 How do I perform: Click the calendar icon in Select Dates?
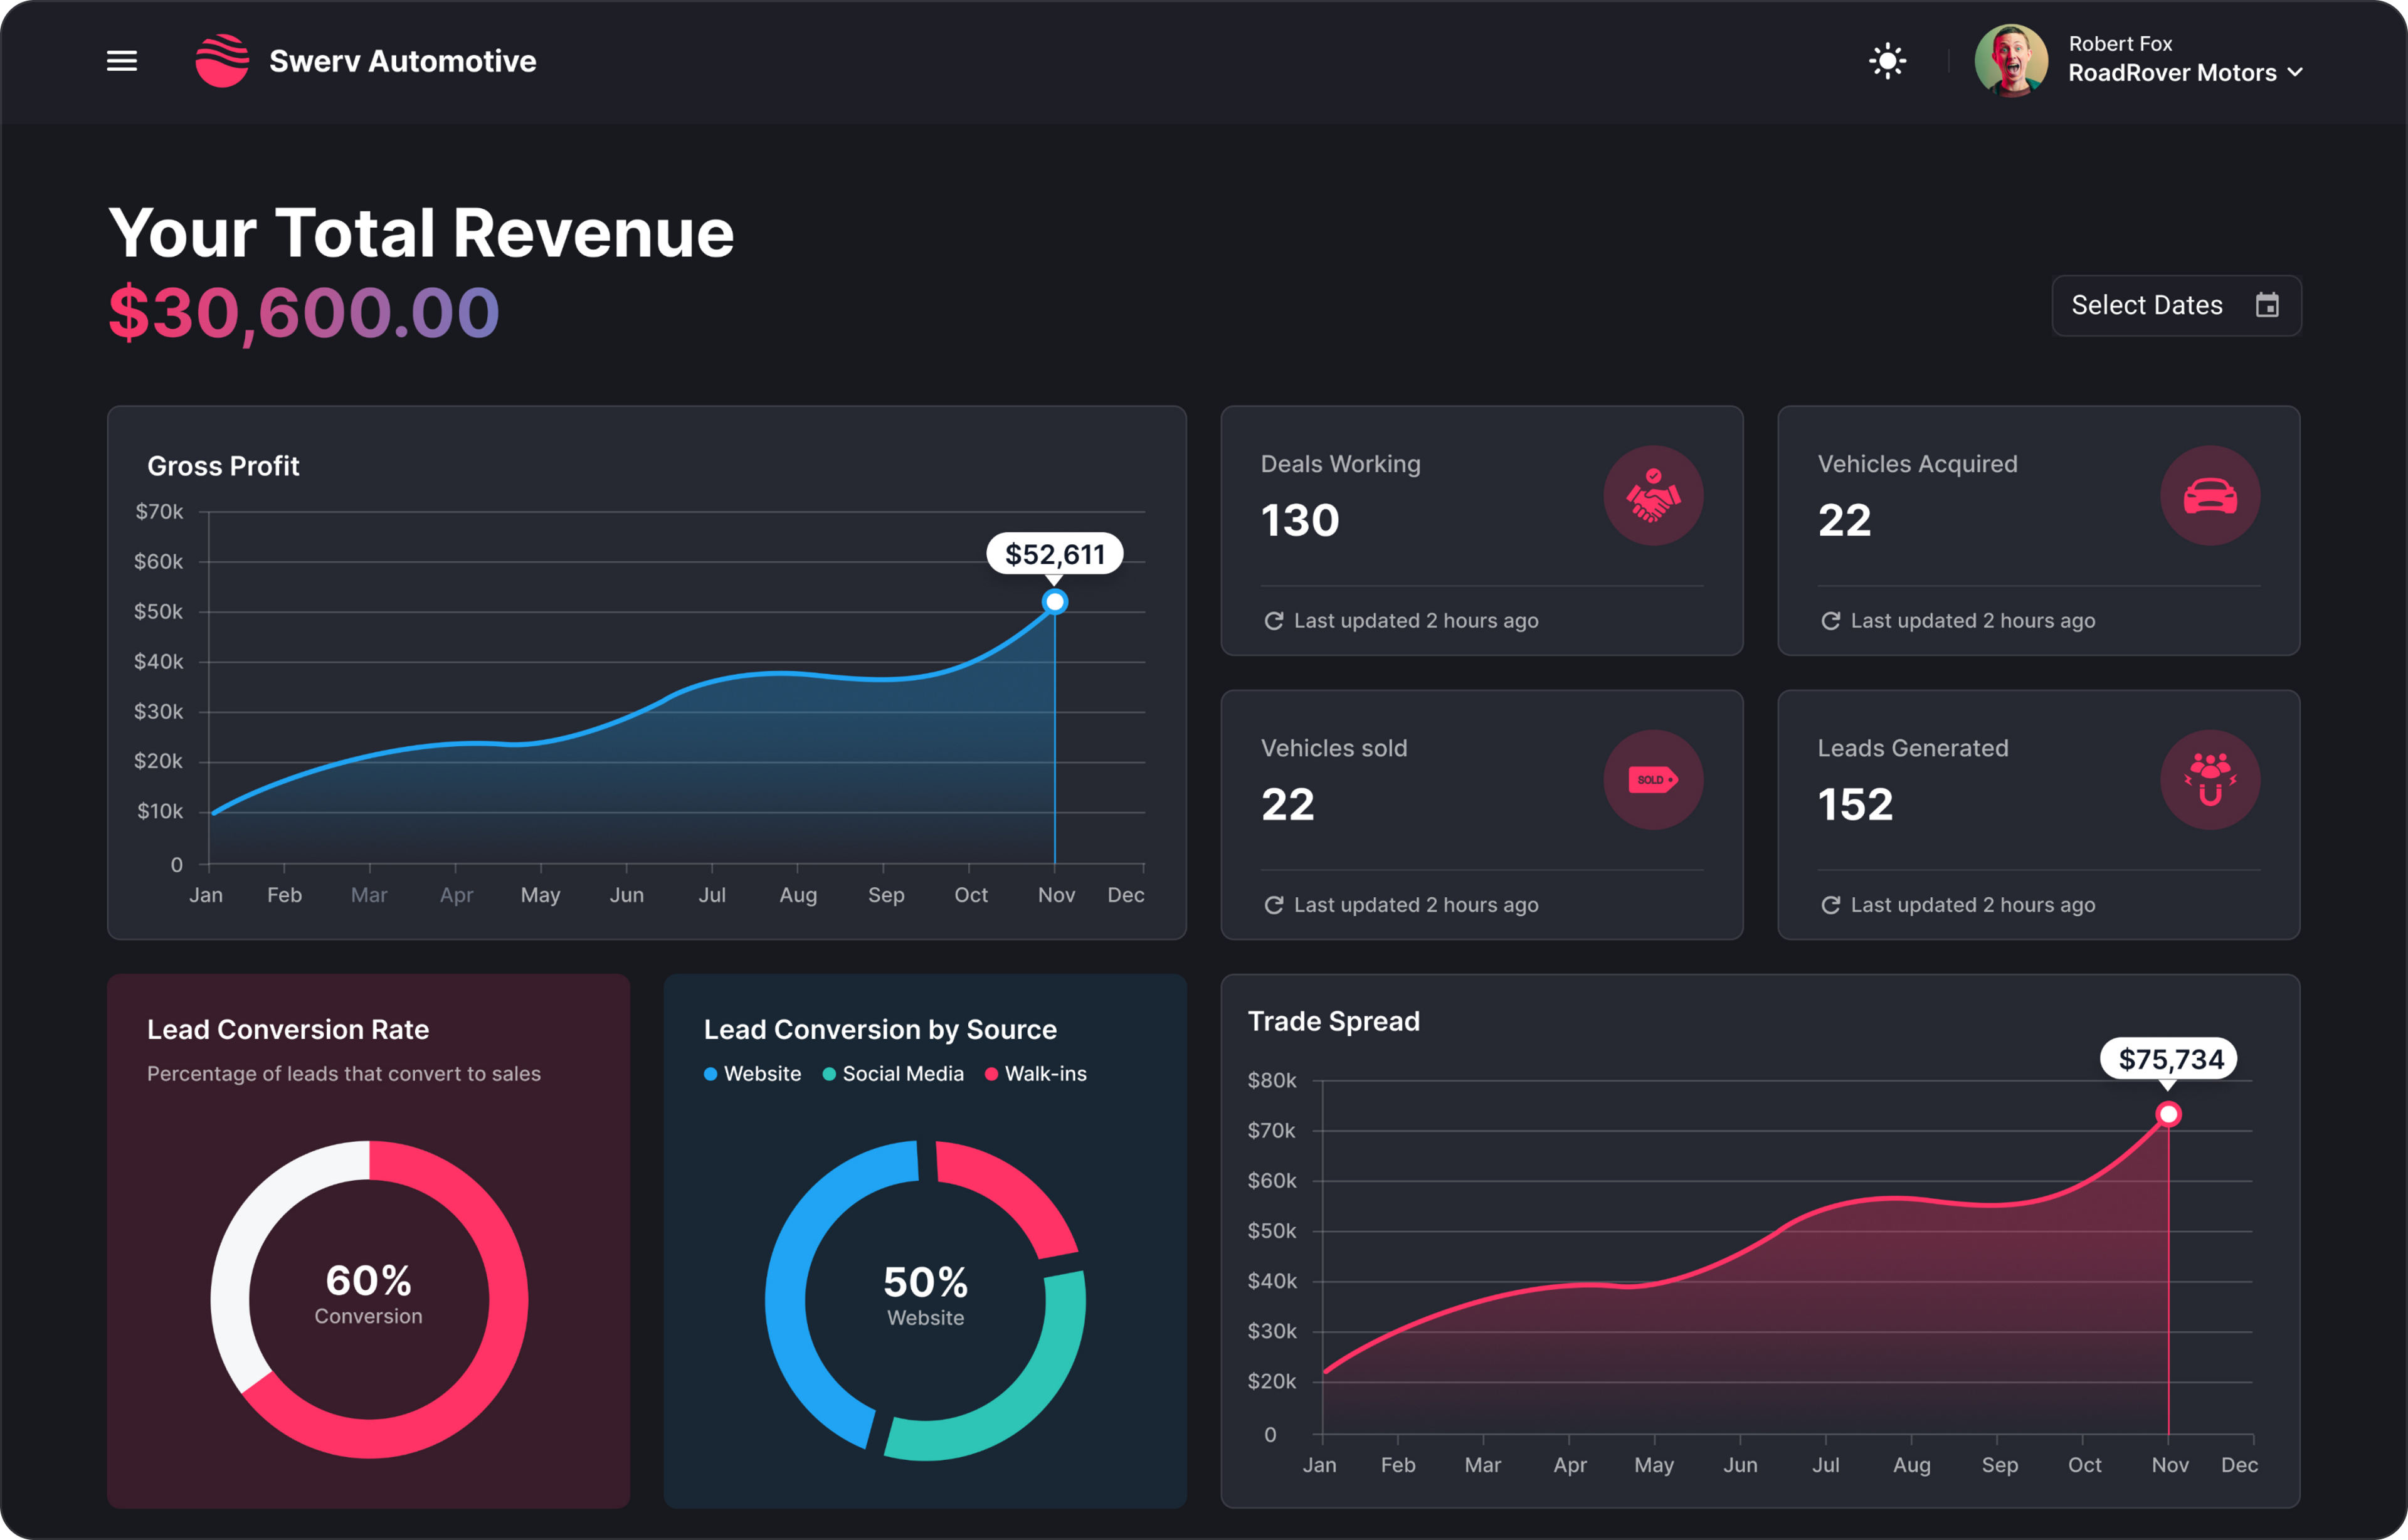click(x=2267, y=305)
